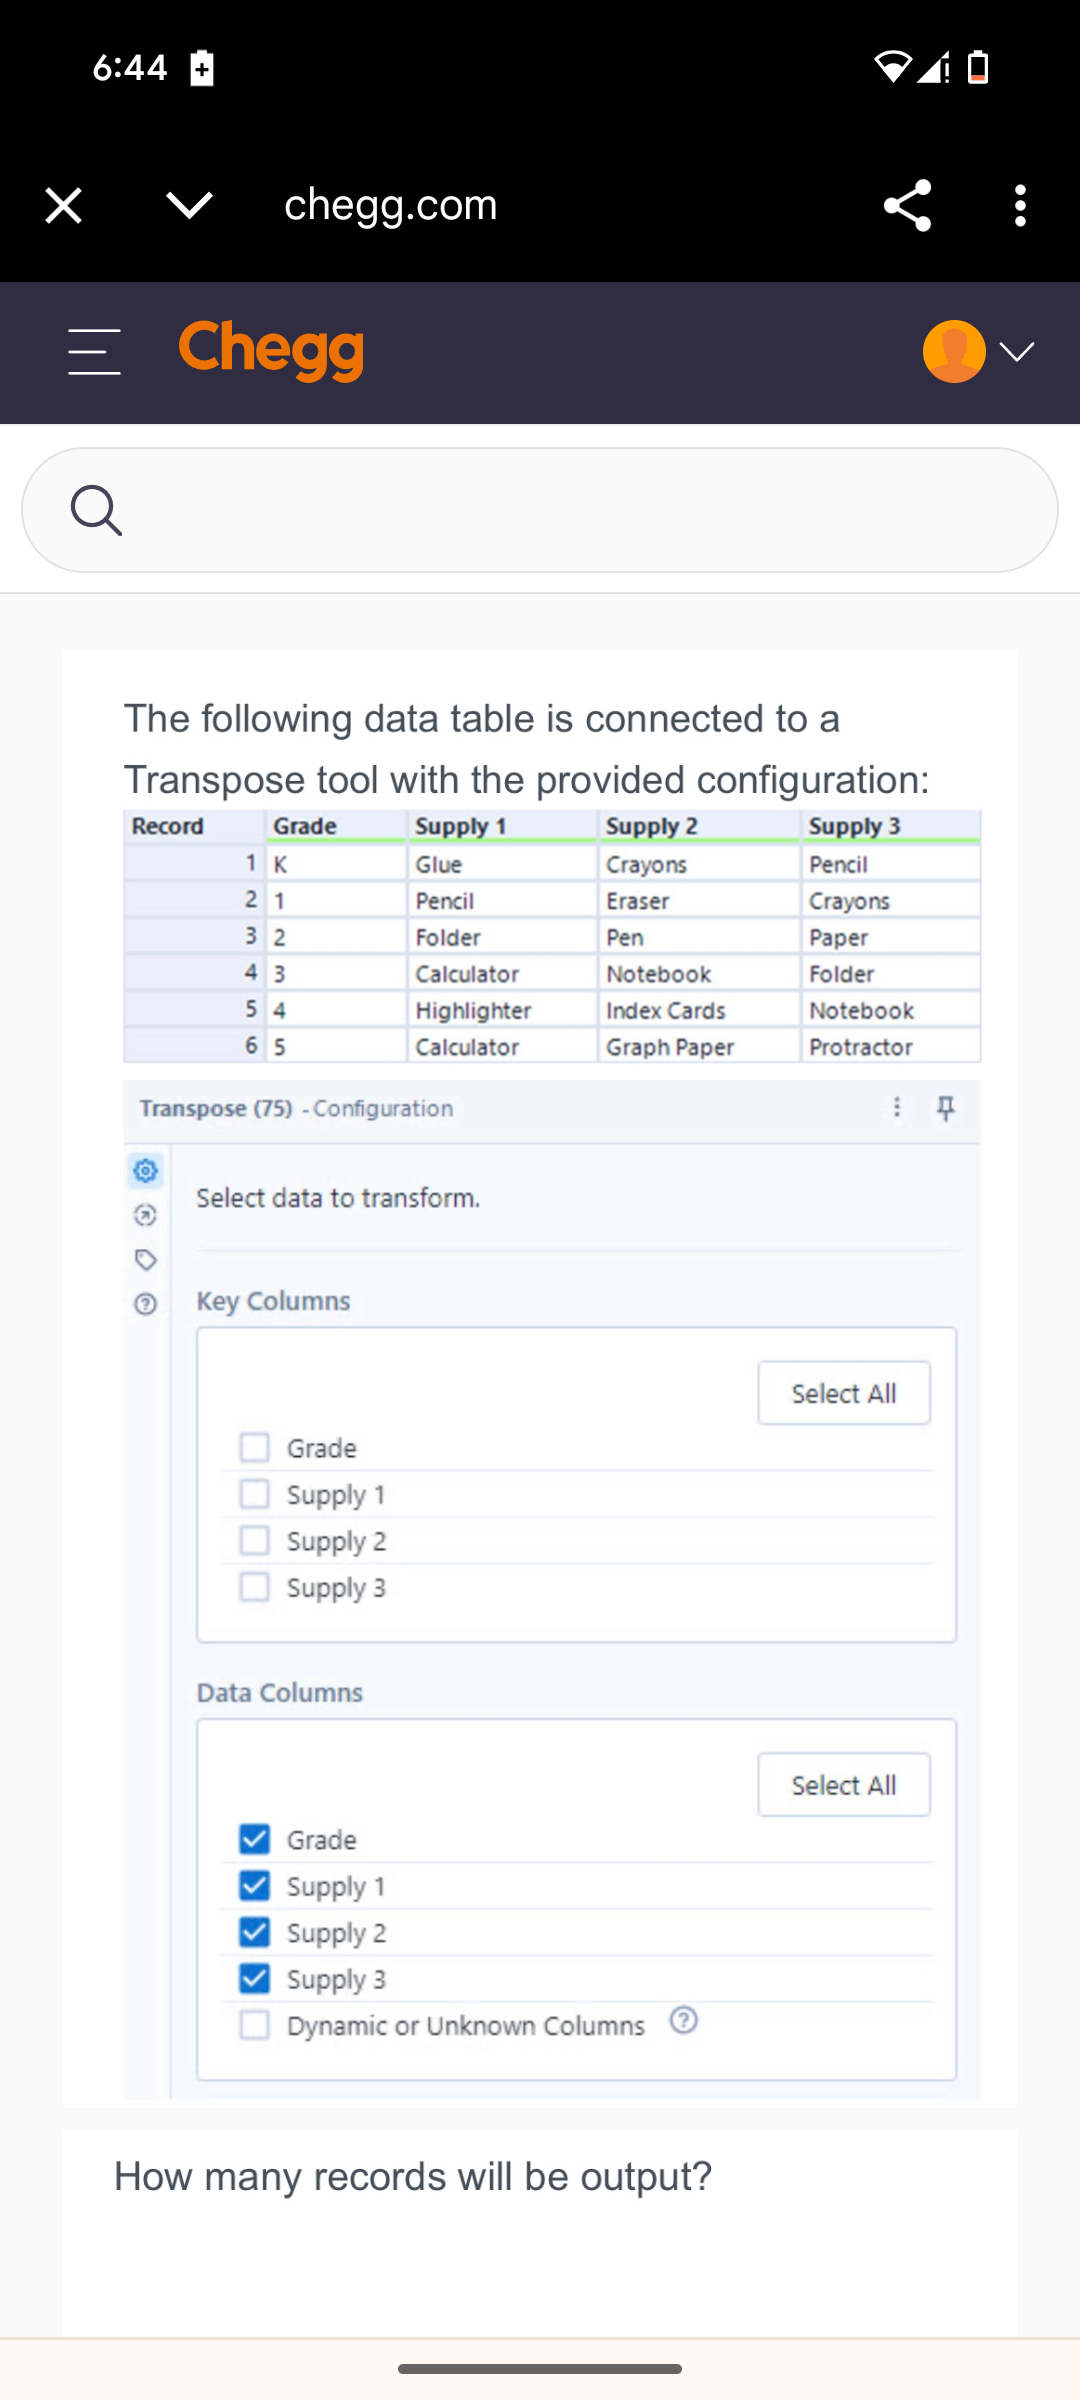This screenshot has width=1080, height=2400.
Task: Tap the search magnifier in Chegg search bar
Action: point(97,510)
